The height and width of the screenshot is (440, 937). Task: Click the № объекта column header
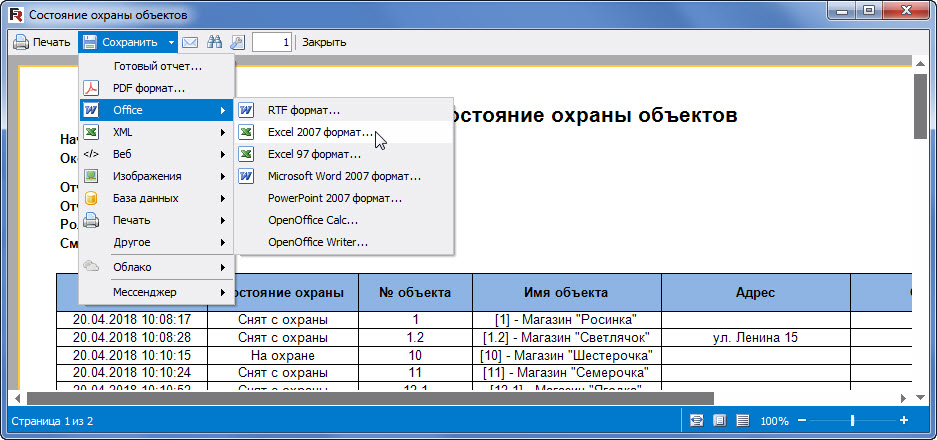[415, 292]
